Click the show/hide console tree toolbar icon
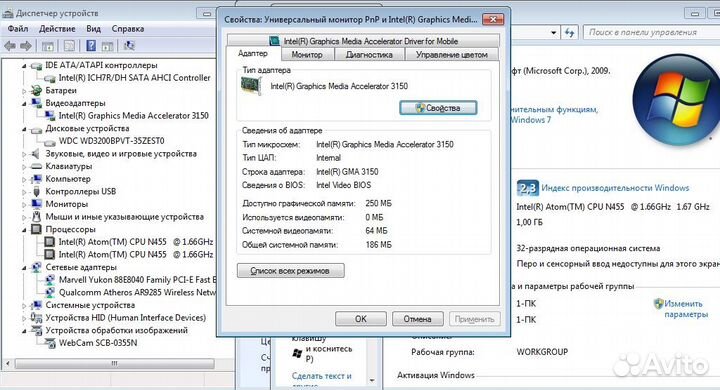This screenshot has height=390, width=720. point(47,45)
